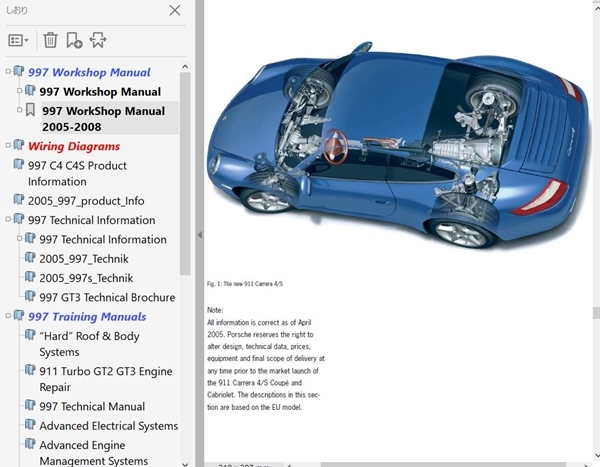Click the 997 Training Manuals bookmark icon
600x467 pixels.
tap(19, 315)
